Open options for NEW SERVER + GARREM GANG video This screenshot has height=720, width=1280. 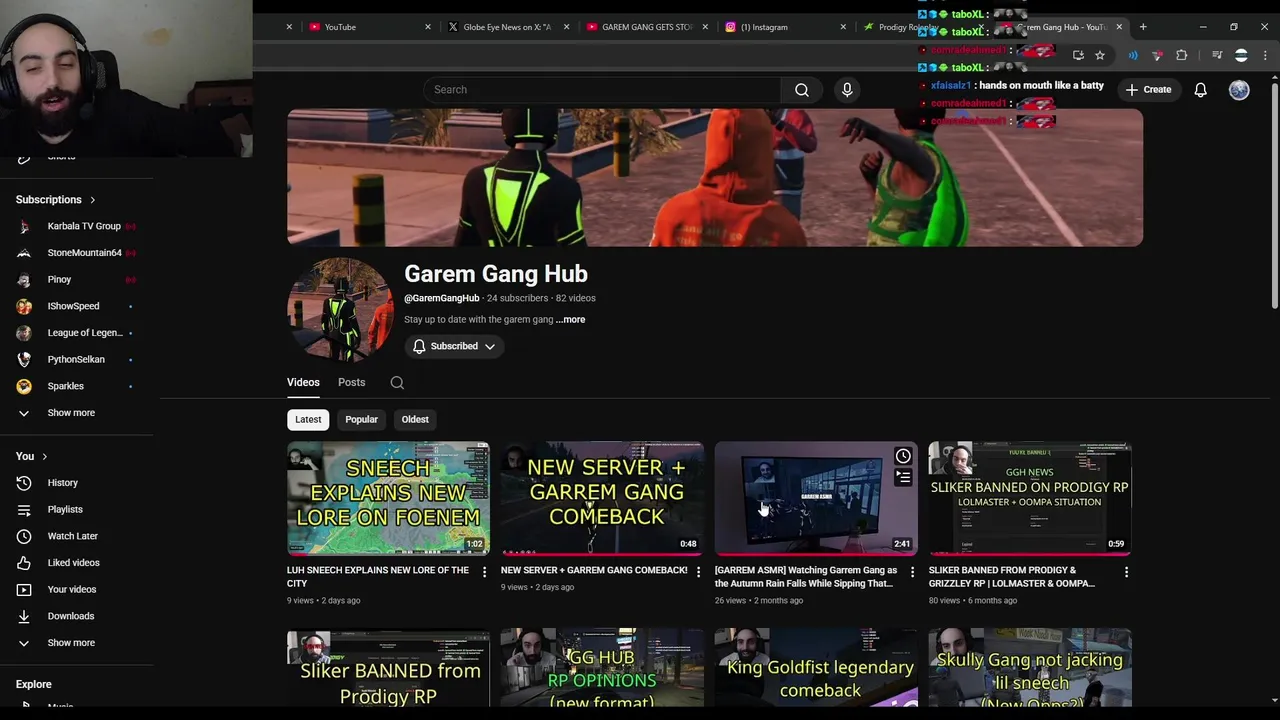(698, 572)
